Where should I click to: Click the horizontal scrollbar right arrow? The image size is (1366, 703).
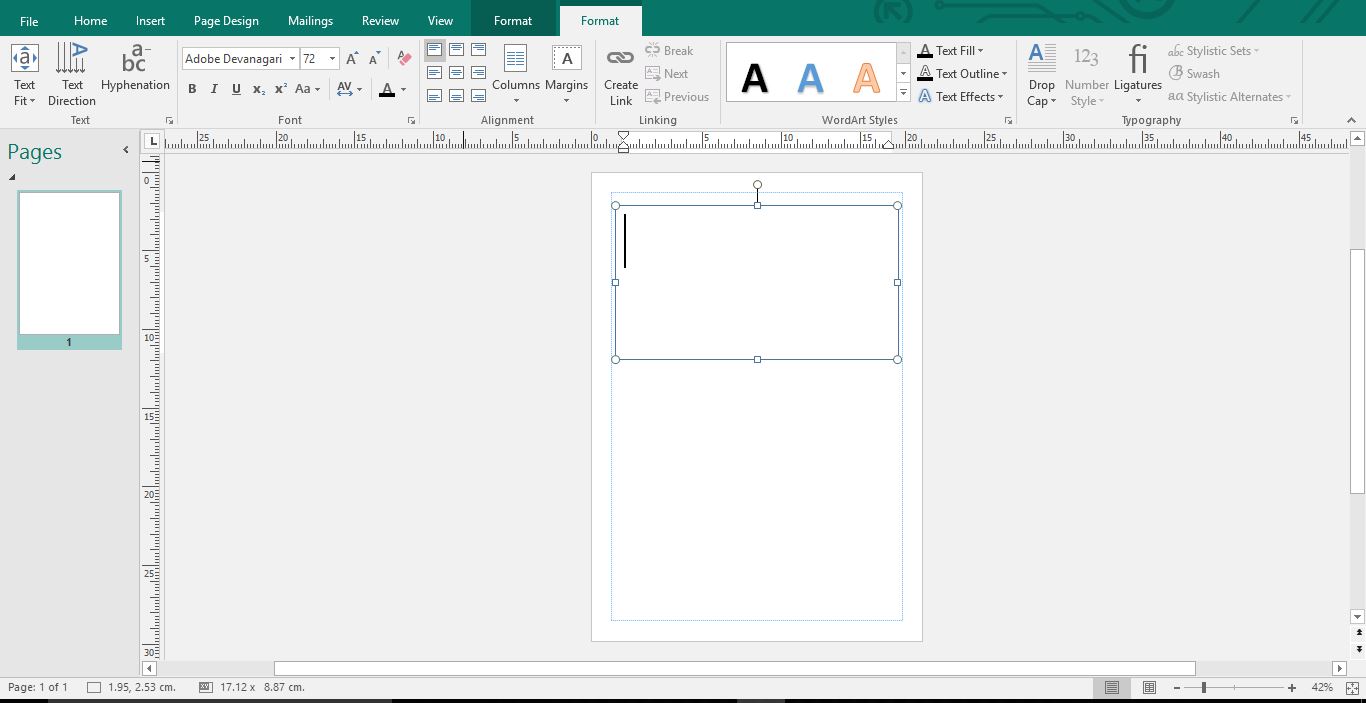(x=1339, y=668)
